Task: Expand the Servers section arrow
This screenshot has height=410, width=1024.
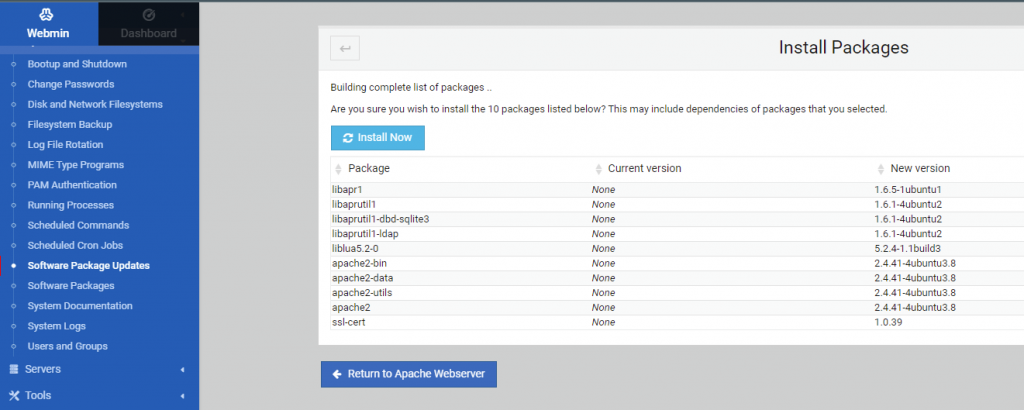Action: [182, 369]
